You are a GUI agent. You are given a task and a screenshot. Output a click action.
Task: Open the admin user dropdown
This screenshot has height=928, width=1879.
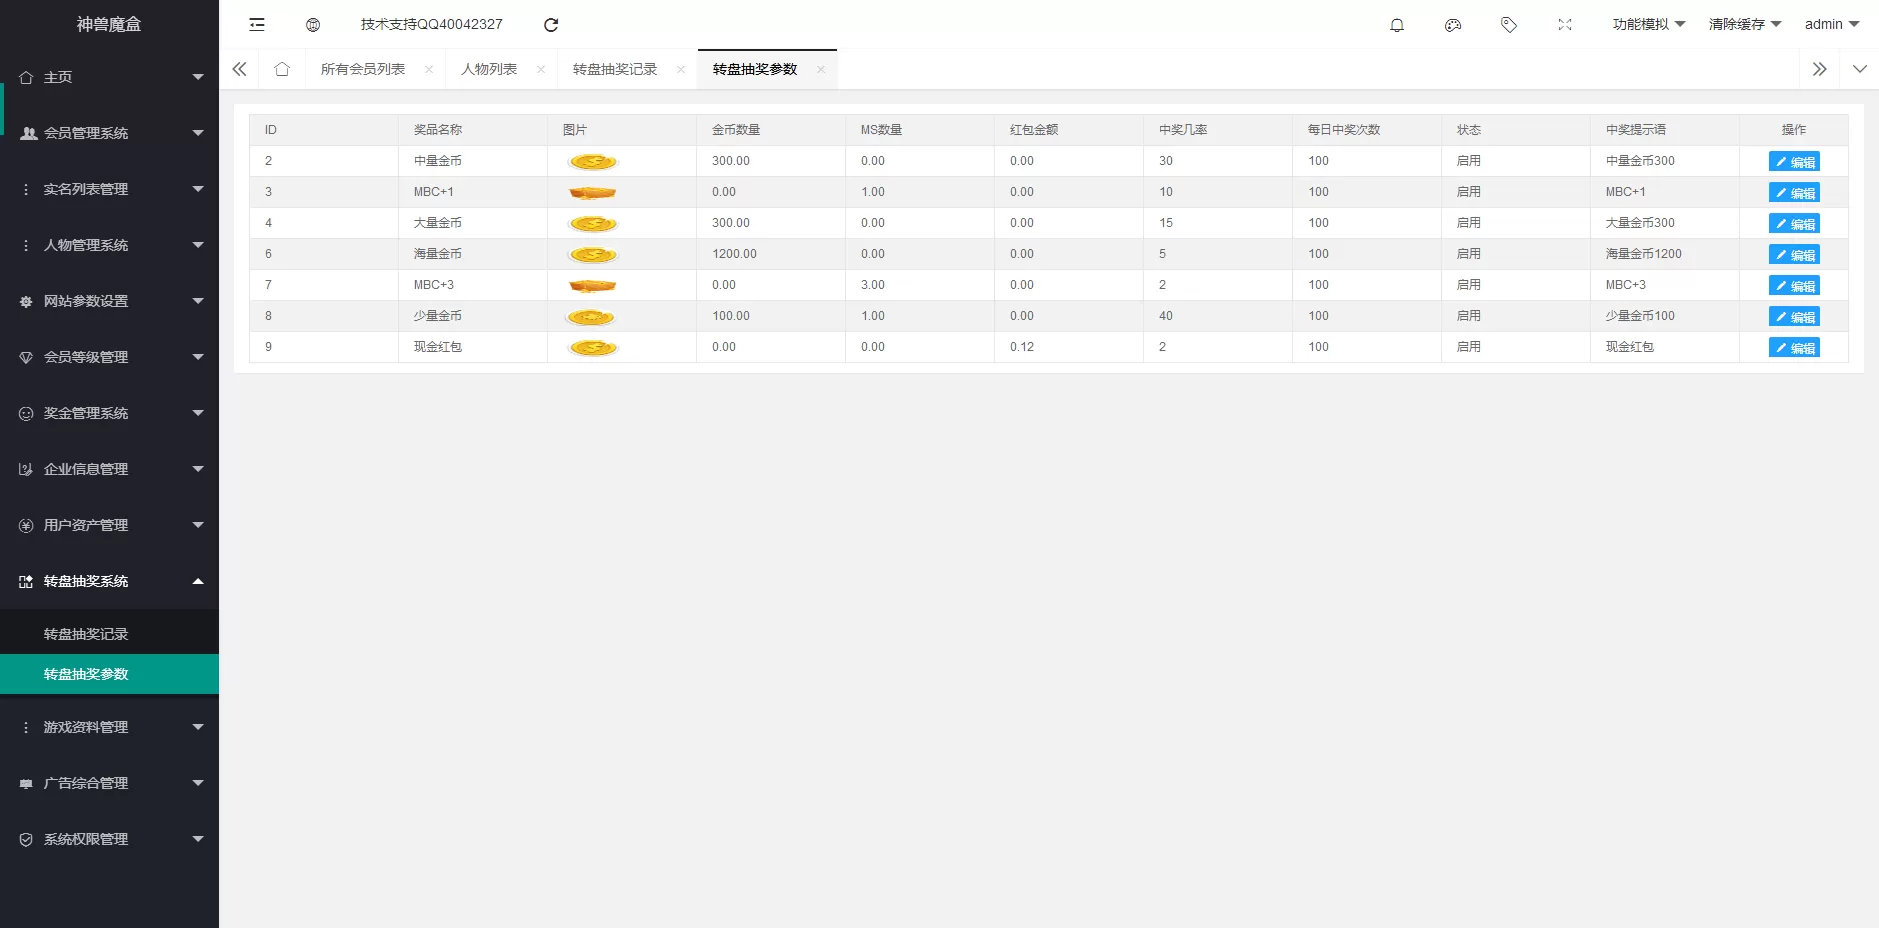coord(1831,24)
